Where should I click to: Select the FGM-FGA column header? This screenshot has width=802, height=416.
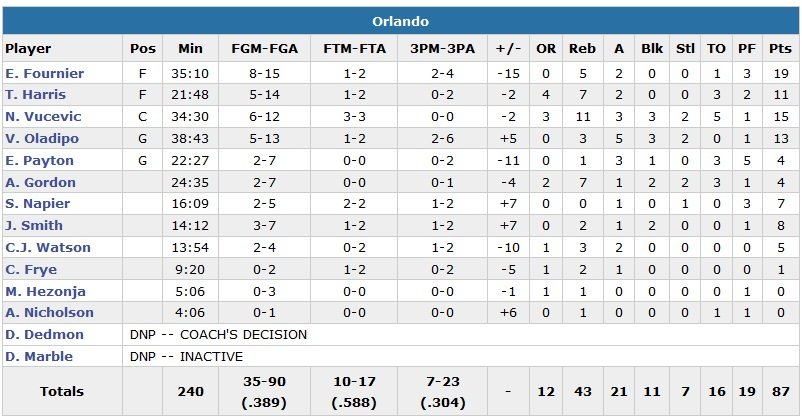(x=263, y=49)
